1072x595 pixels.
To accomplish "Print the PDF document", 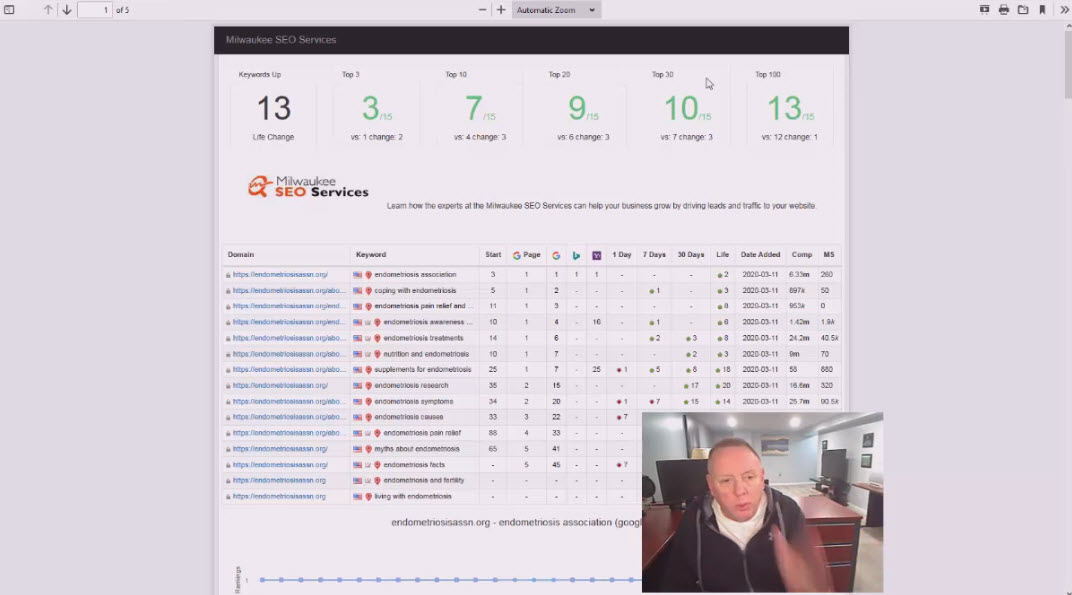I will (1004, 10).
